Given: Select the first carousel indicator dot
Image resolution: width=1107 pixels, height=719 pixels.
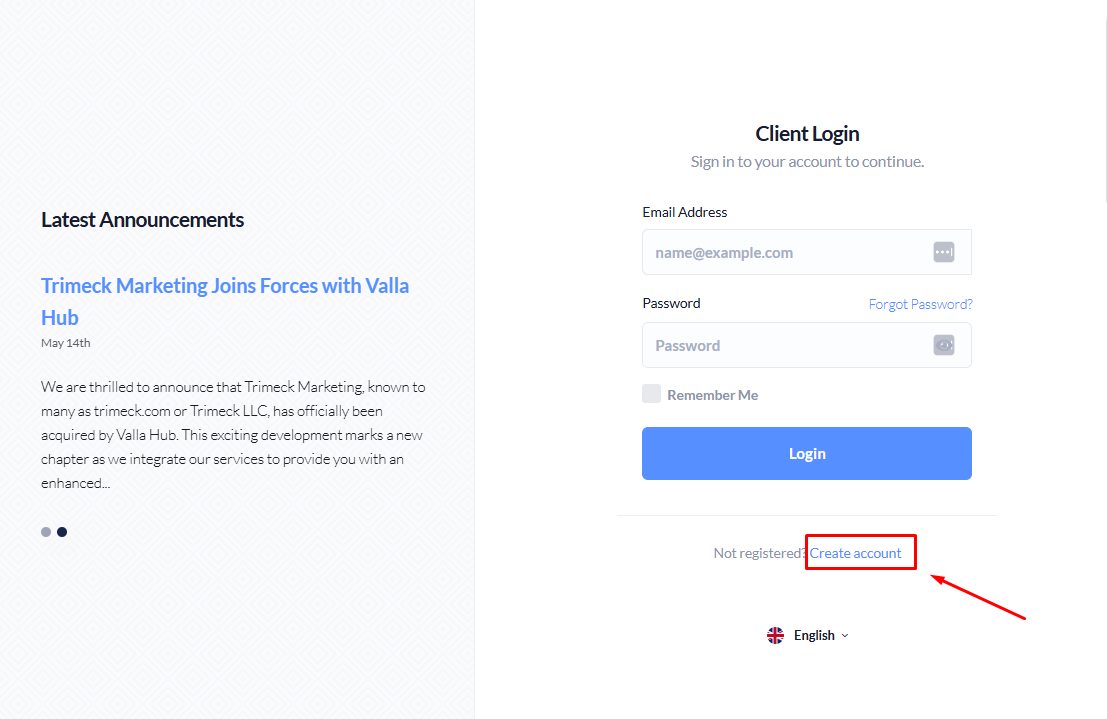Looking at the screenshot, I should pyautogui.click(x=45, y=531).
